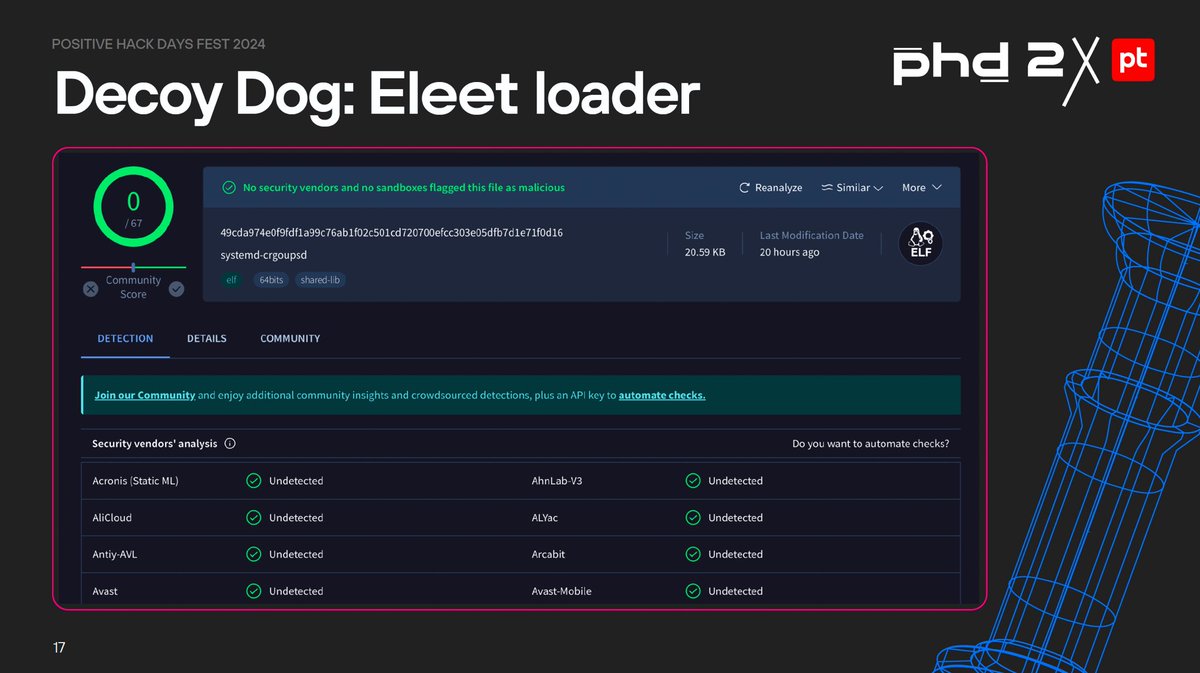Click Do you want to automate checks
This screenshot has height=673, width=1200.
coord(870,444)
